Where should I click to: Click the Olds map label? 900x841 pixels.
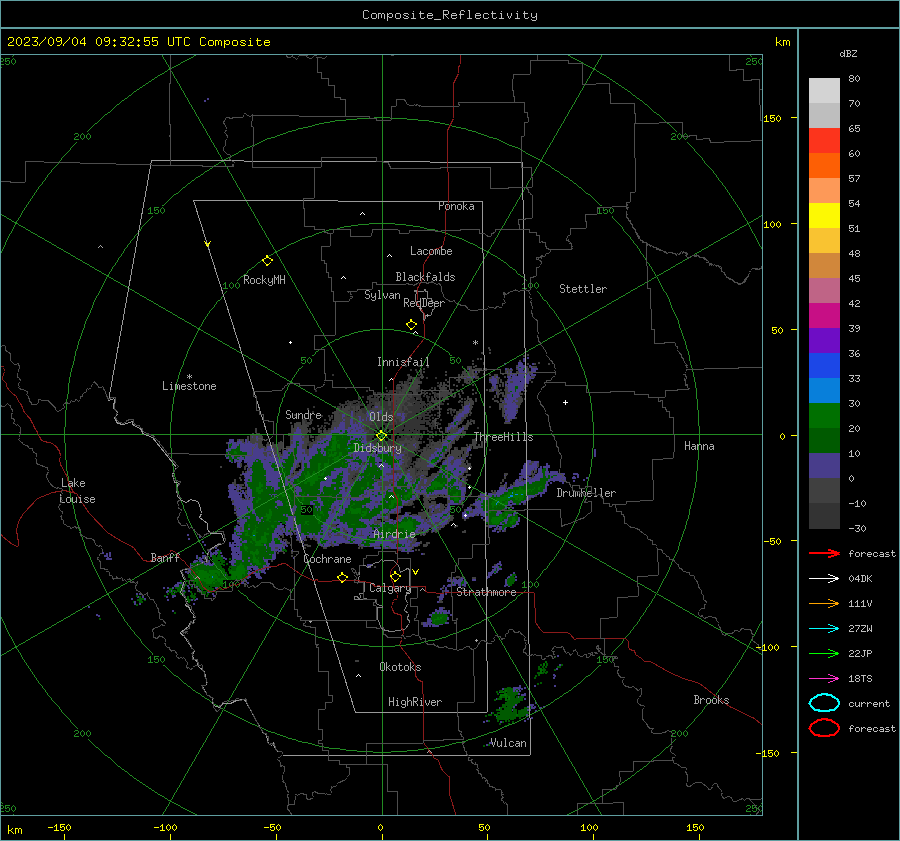381,417
